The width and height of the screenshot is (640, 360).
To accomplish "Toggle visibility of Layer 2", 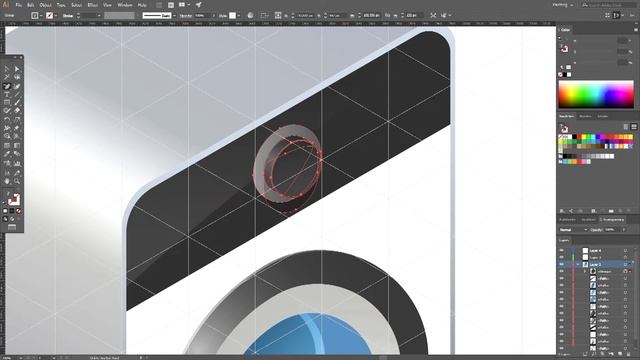I will [x=562, y=264].
